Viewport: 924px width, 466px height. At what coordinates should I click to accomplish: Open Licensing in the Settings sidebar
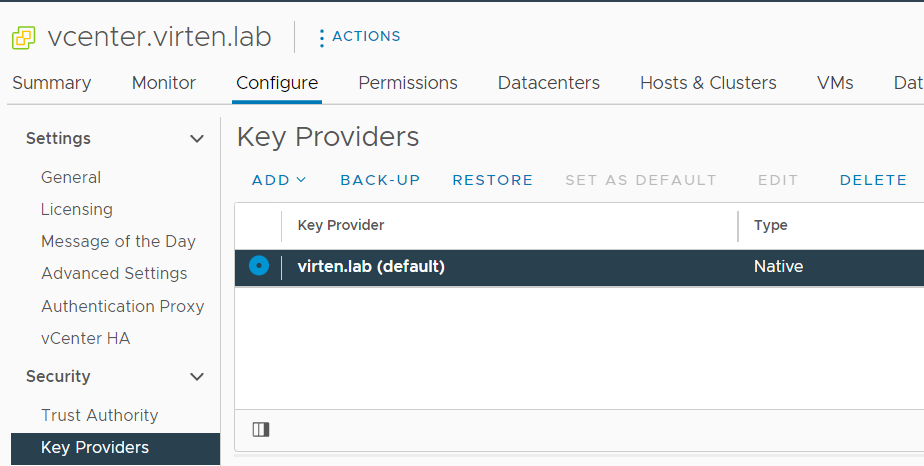tap(77, 210)
